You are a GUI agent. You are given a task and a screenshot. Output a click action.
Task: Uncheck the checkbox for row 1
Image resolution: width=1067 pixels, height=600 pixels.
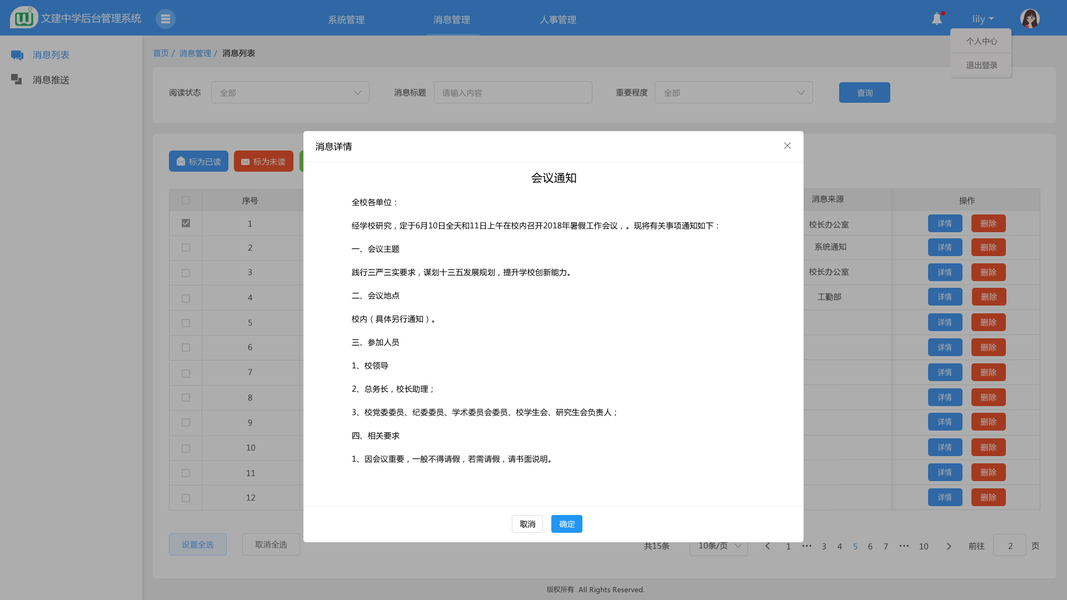pos(186,223)
